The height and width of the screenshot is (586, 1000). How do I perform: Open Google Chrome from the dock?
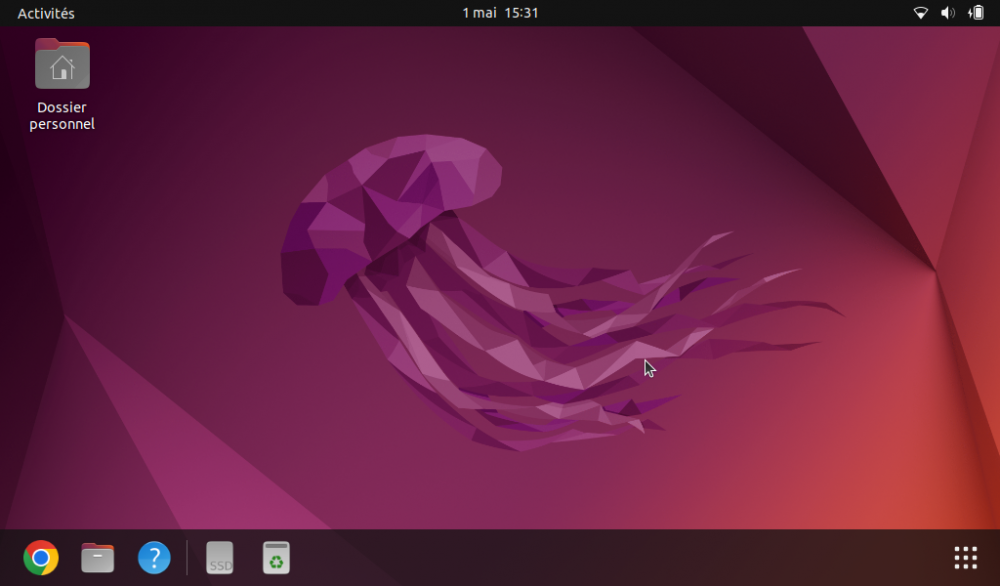(x=41, y=557)
